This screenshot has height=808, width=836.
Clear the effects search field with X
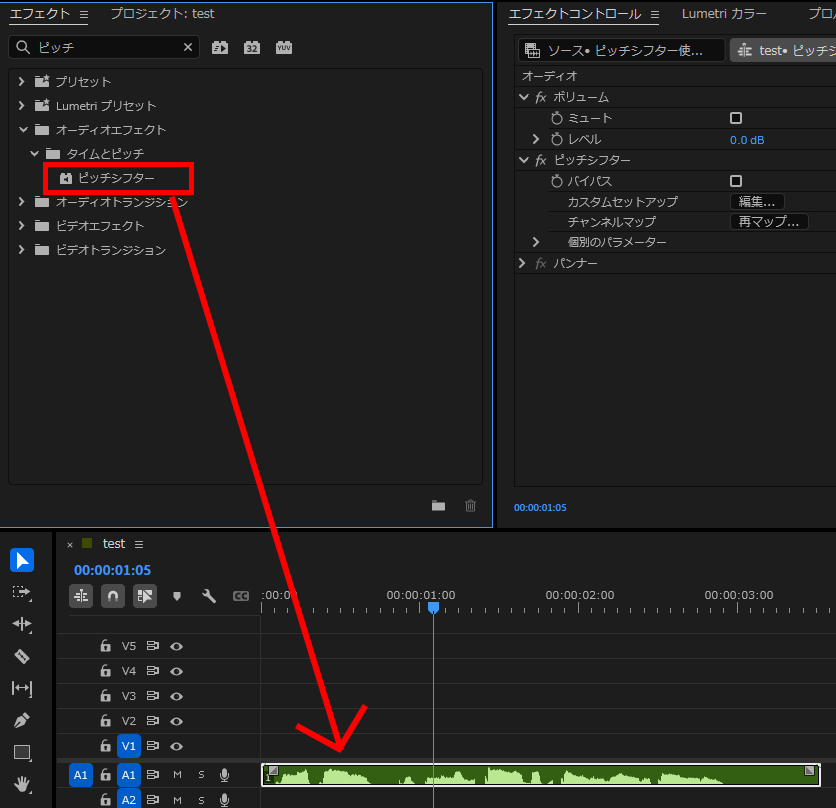pyautogui.click(x=188, y=47)
